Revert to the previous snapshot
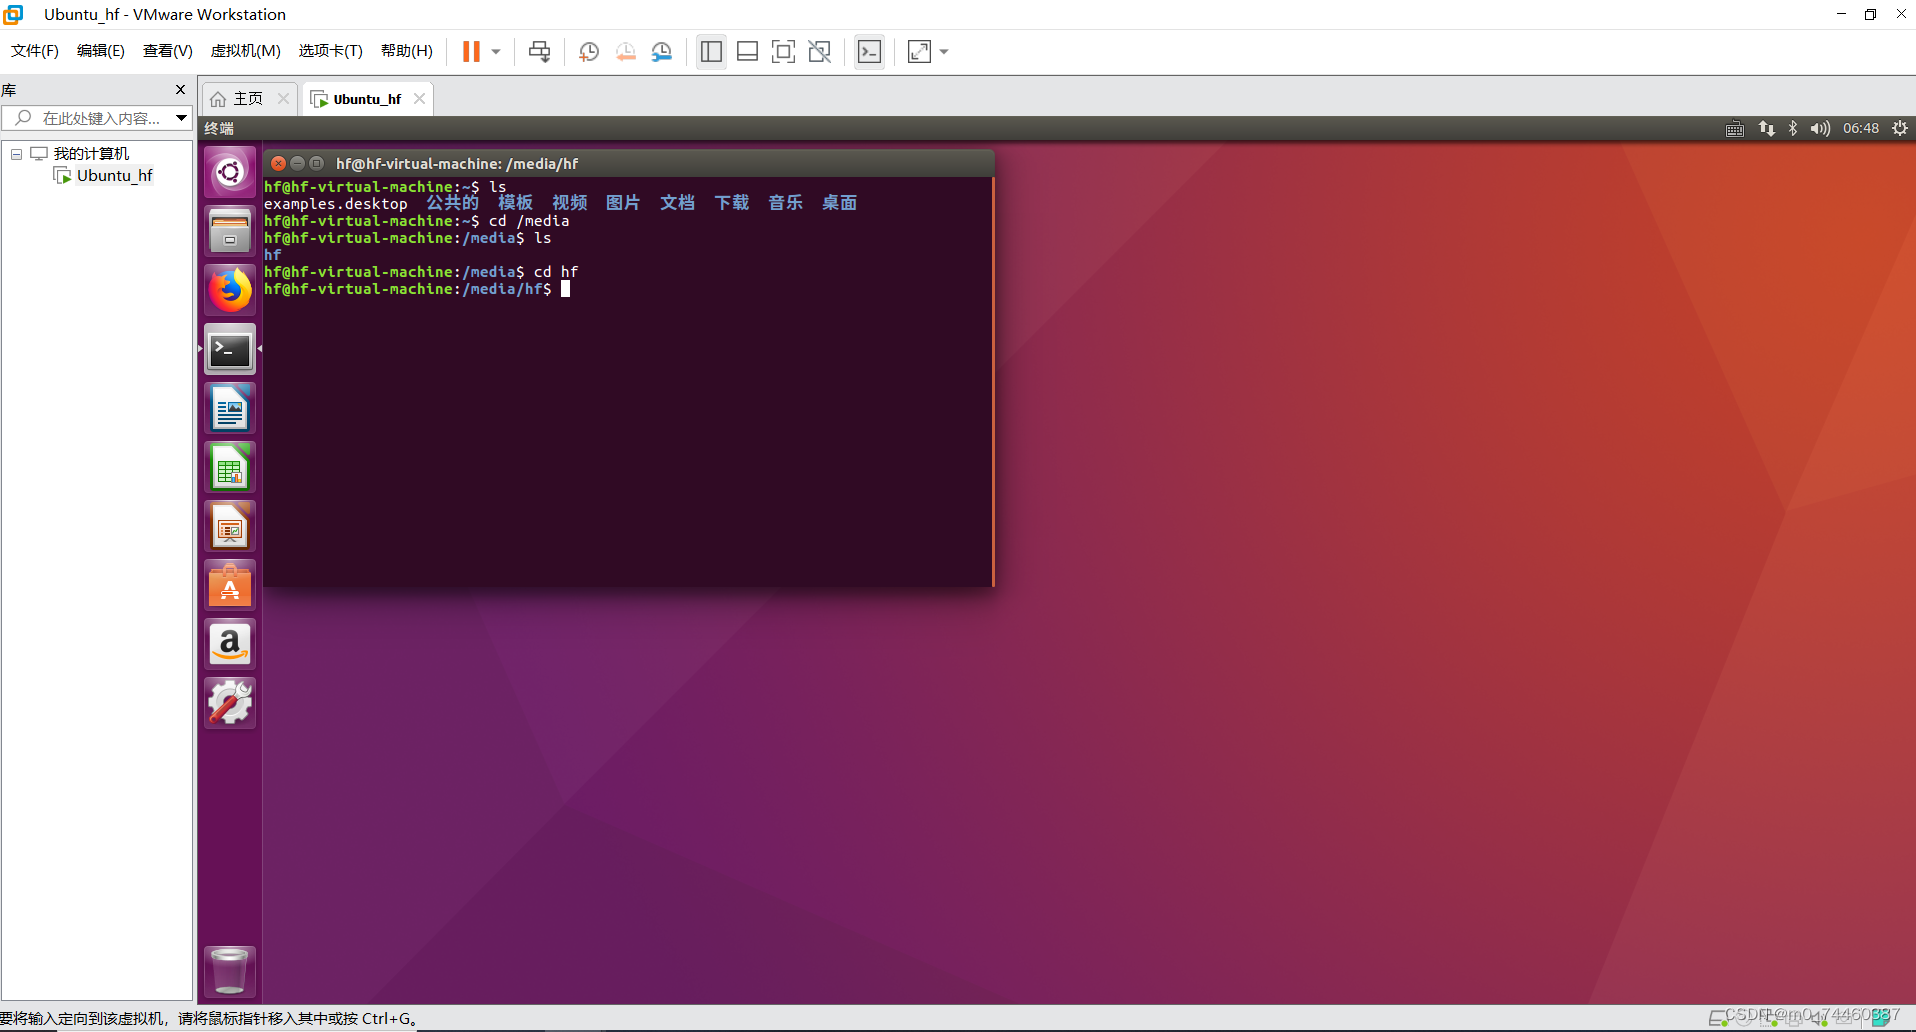This screenshot has width=1916, height=1032. click(626, 52)
